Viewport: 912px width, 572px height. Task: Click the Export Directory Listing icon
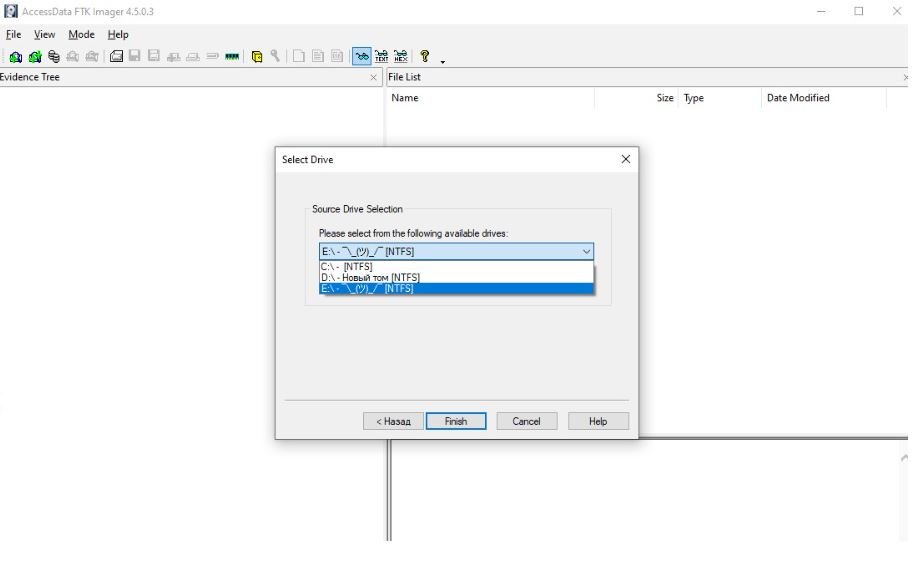coord(337,56)
